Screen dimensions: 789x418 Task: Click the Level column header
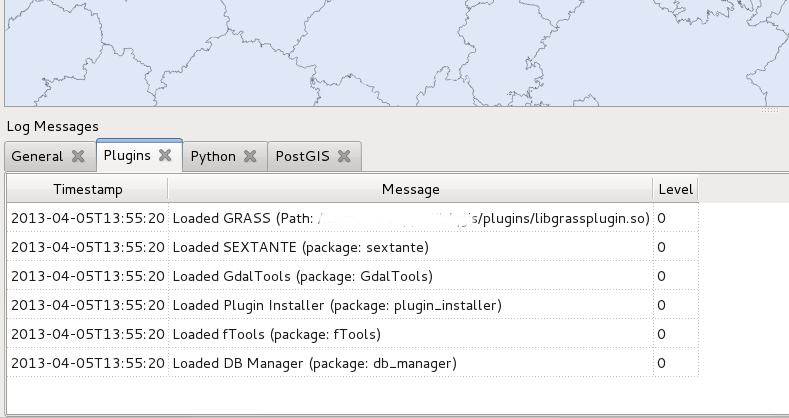pos(674,189)
